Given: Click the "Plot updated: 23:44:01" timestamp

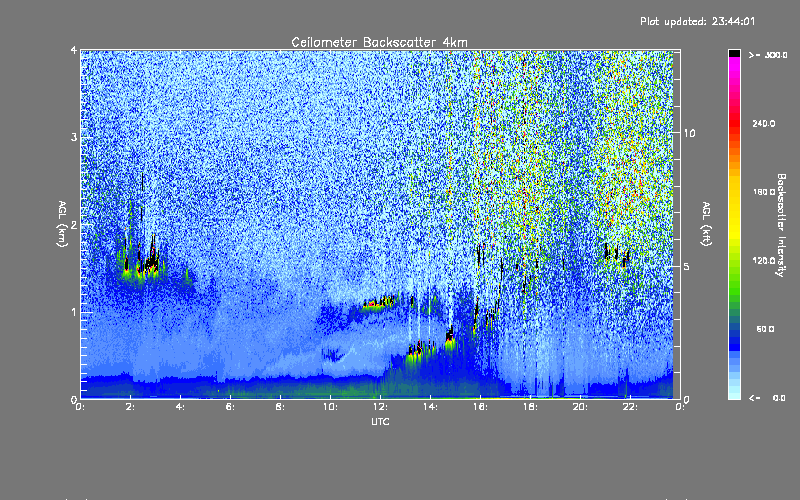Looking at the screenshot, I should [697, 21].
